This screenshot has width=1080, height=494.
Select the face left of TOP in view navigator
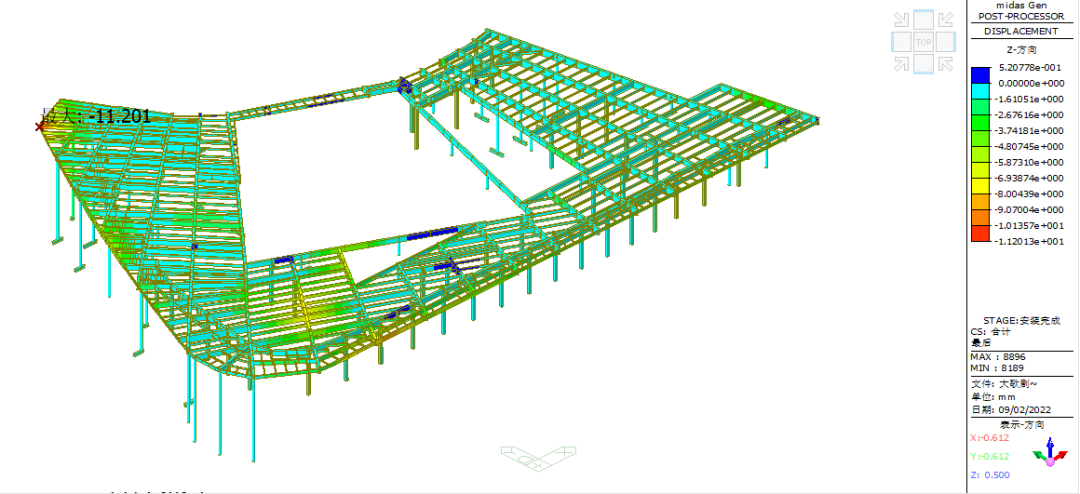pyautogui.click(x=901, y=42)
